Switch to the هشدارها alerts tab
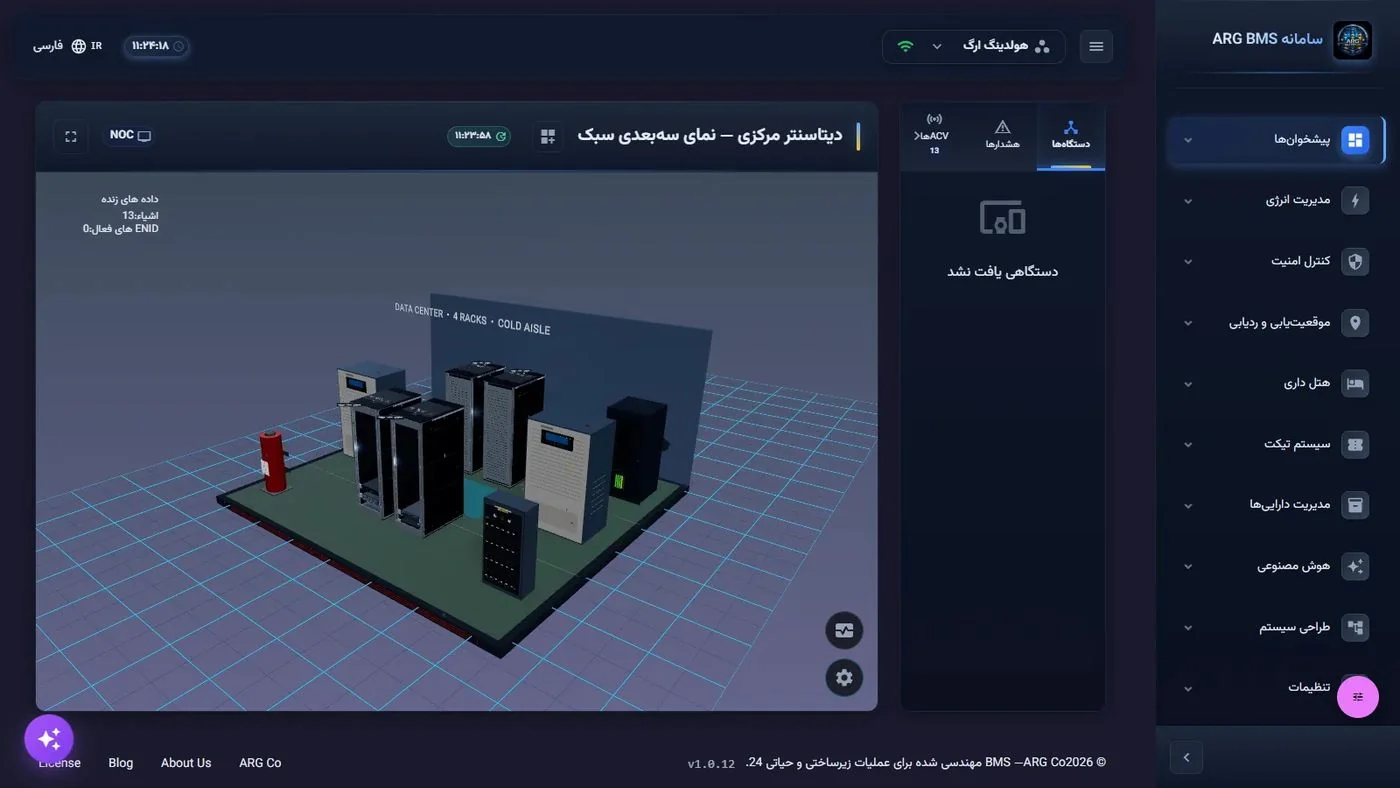This screenshot has height=788, width=1400. (1003, 136)
